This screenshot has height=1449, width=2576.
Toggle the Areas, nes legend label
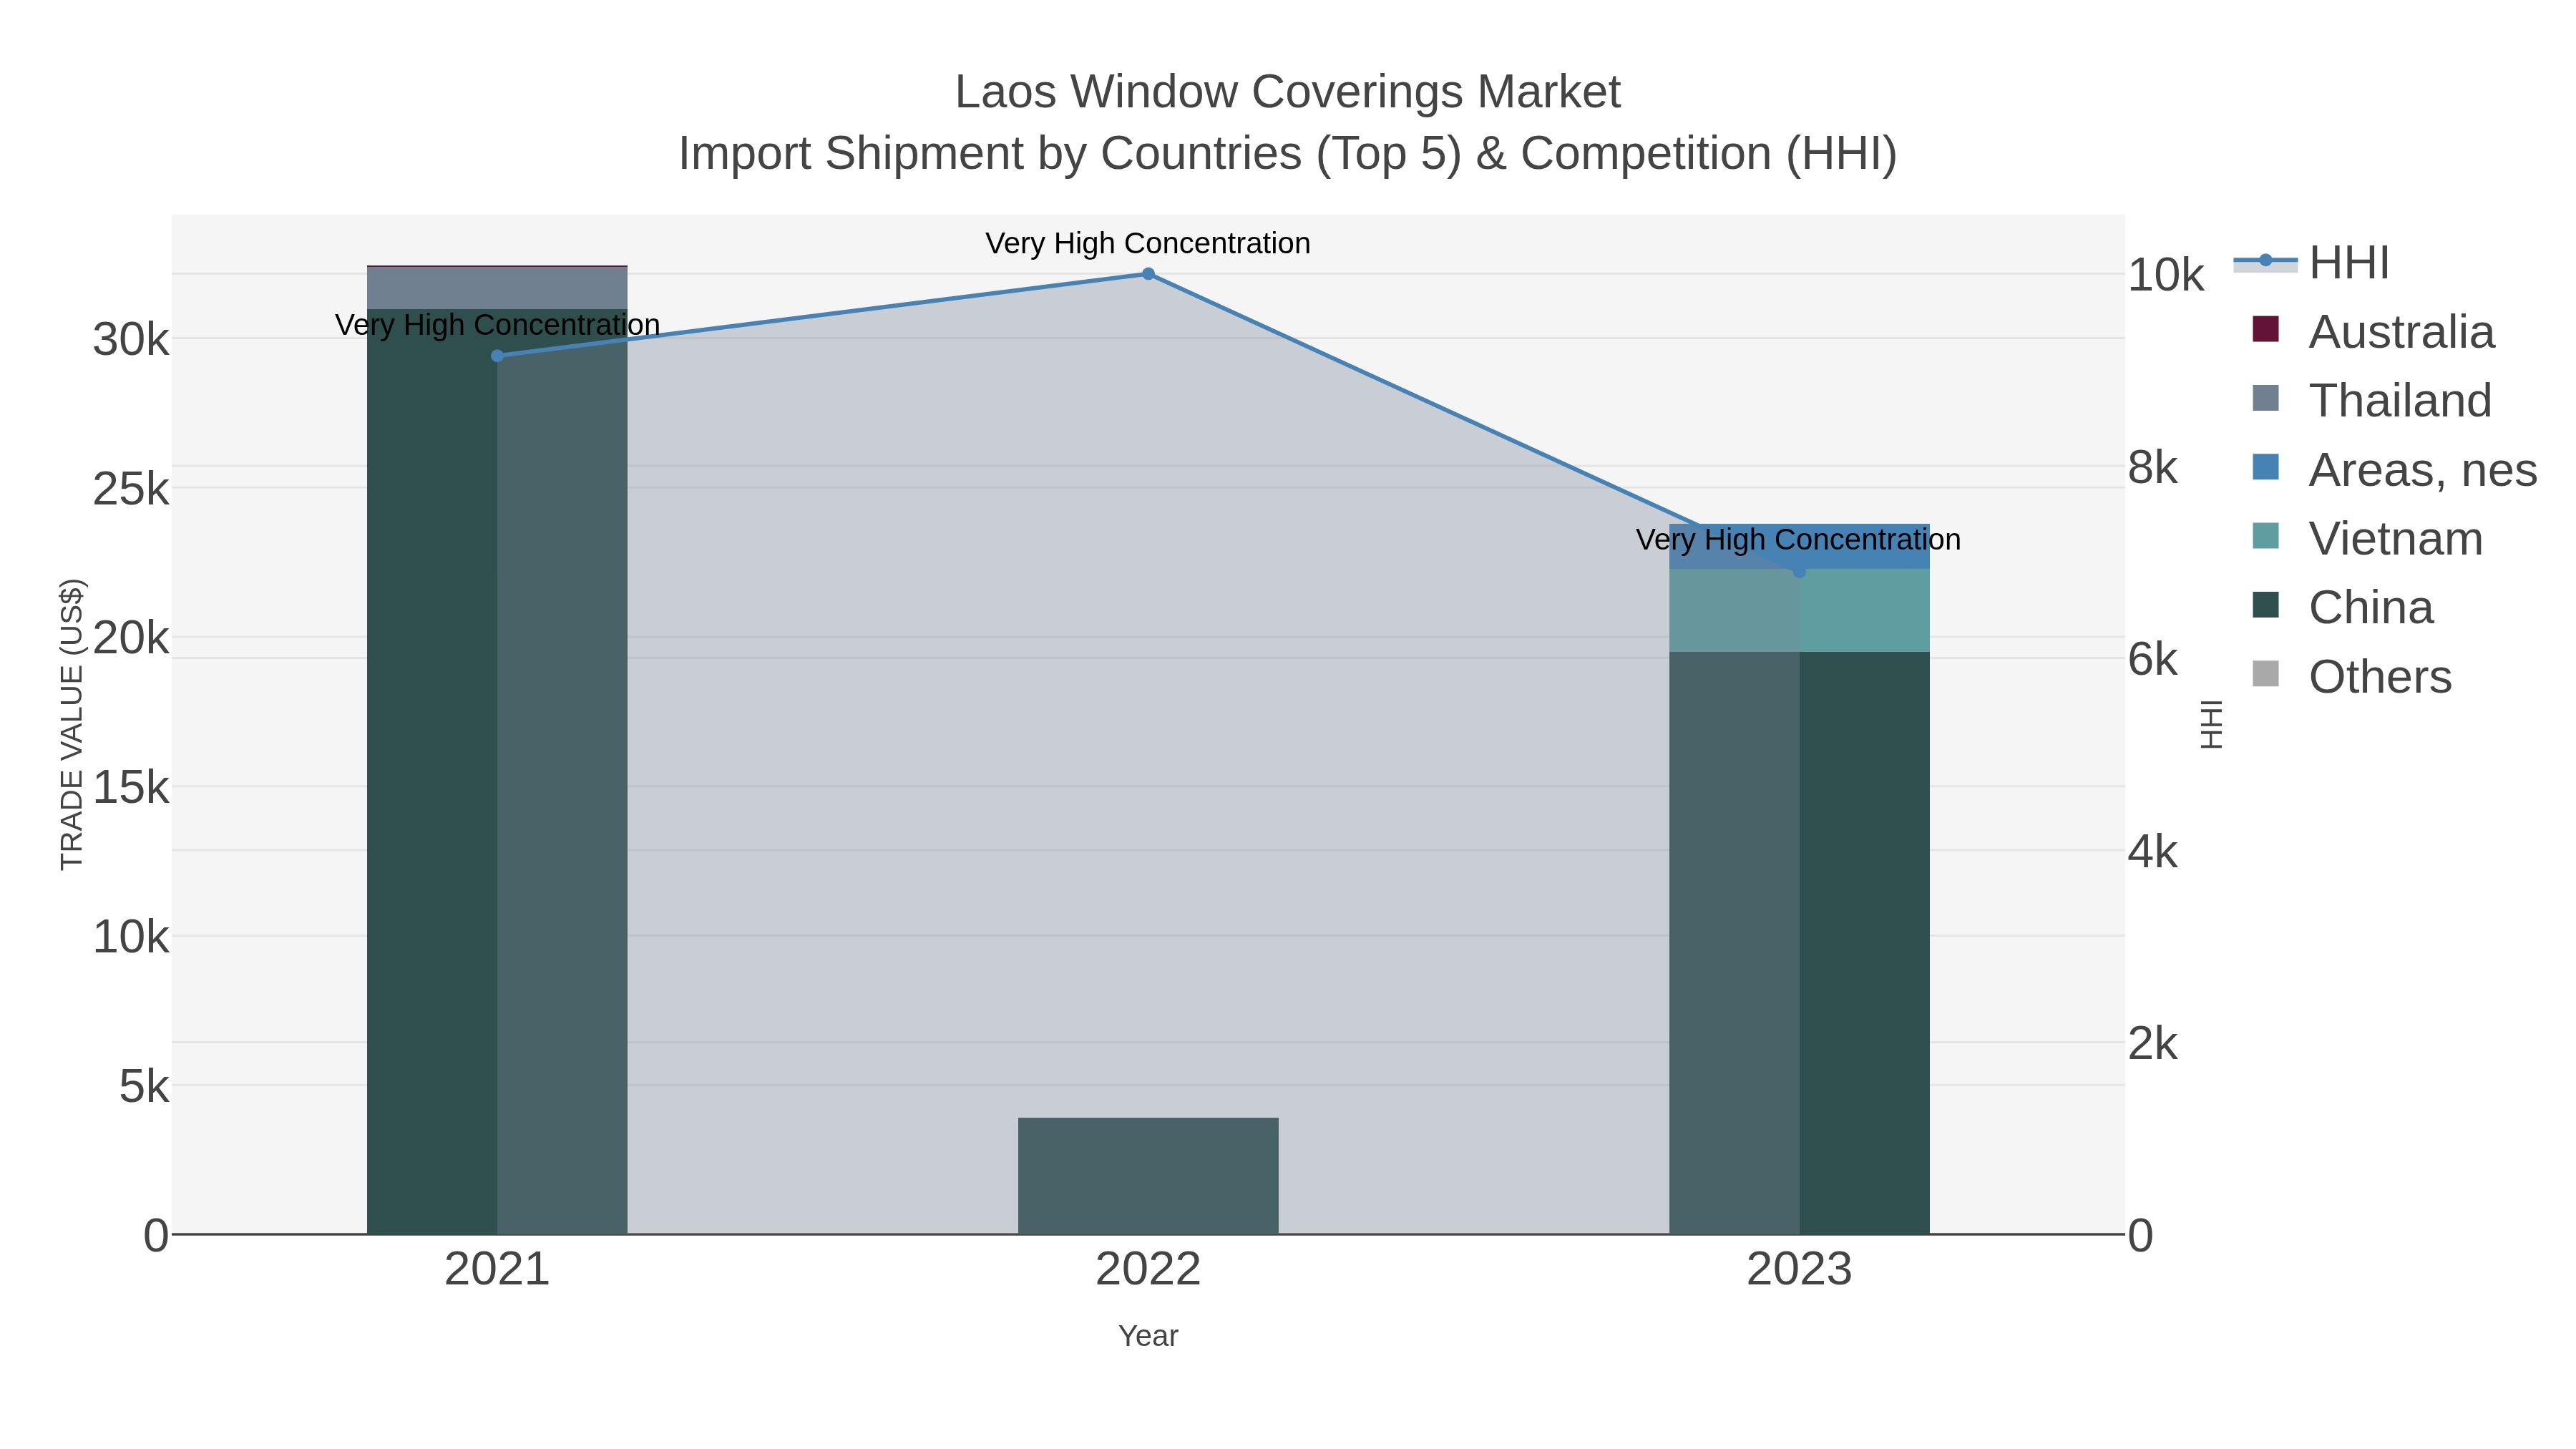[2422, 470]
